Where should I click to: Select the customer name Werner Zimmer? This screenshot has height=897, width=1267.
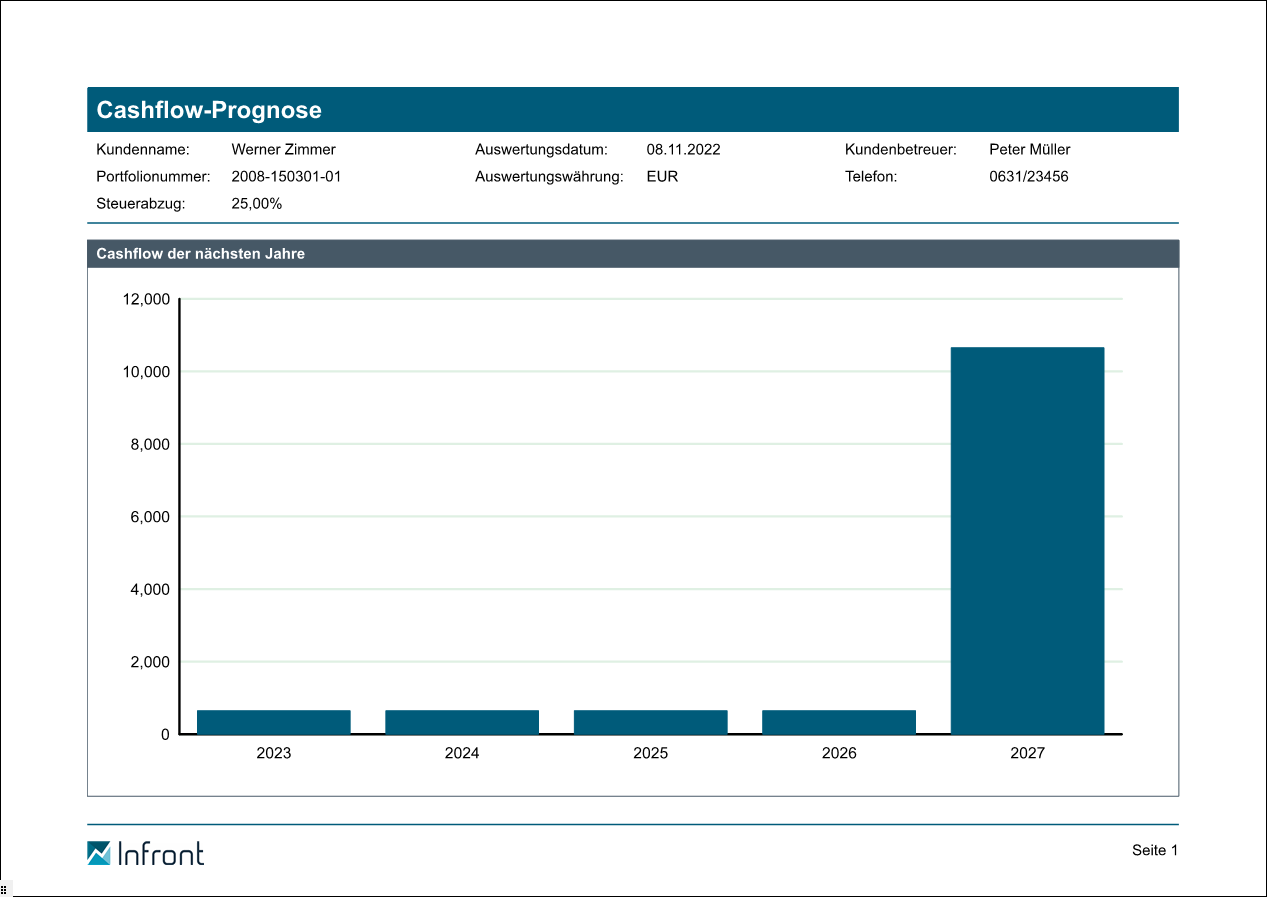pyautogui.click(x=283, y=150)
